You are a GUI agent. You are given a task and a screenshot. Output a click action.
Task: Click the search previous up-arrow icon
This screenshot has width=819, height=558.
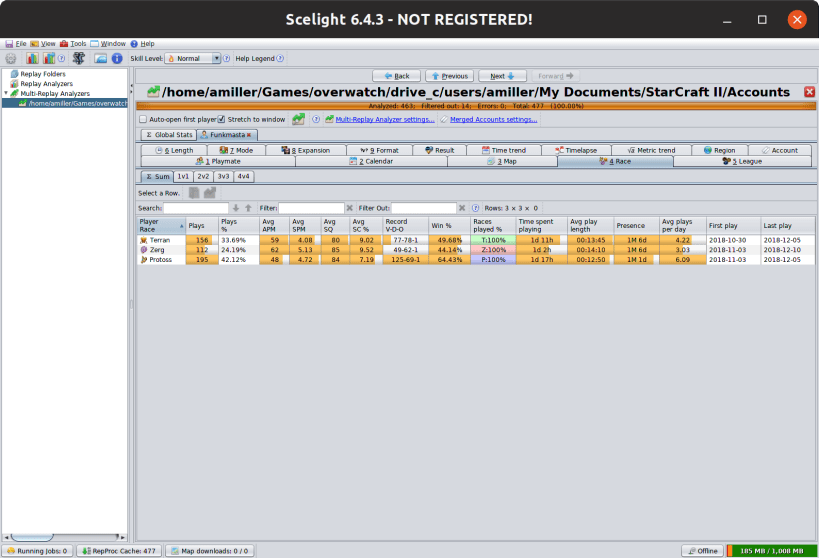pyautogui.click(x=249, y=208)
